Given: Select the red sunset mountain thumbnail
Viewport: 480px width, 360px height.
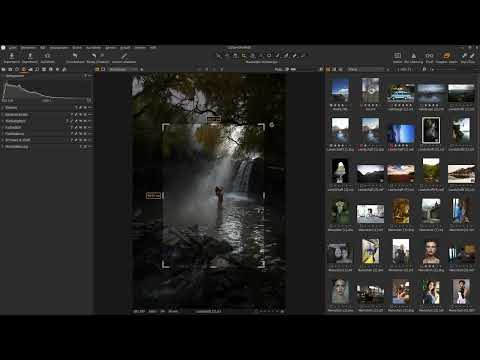Looking at the screenshot, I should (x=401, y=173).
